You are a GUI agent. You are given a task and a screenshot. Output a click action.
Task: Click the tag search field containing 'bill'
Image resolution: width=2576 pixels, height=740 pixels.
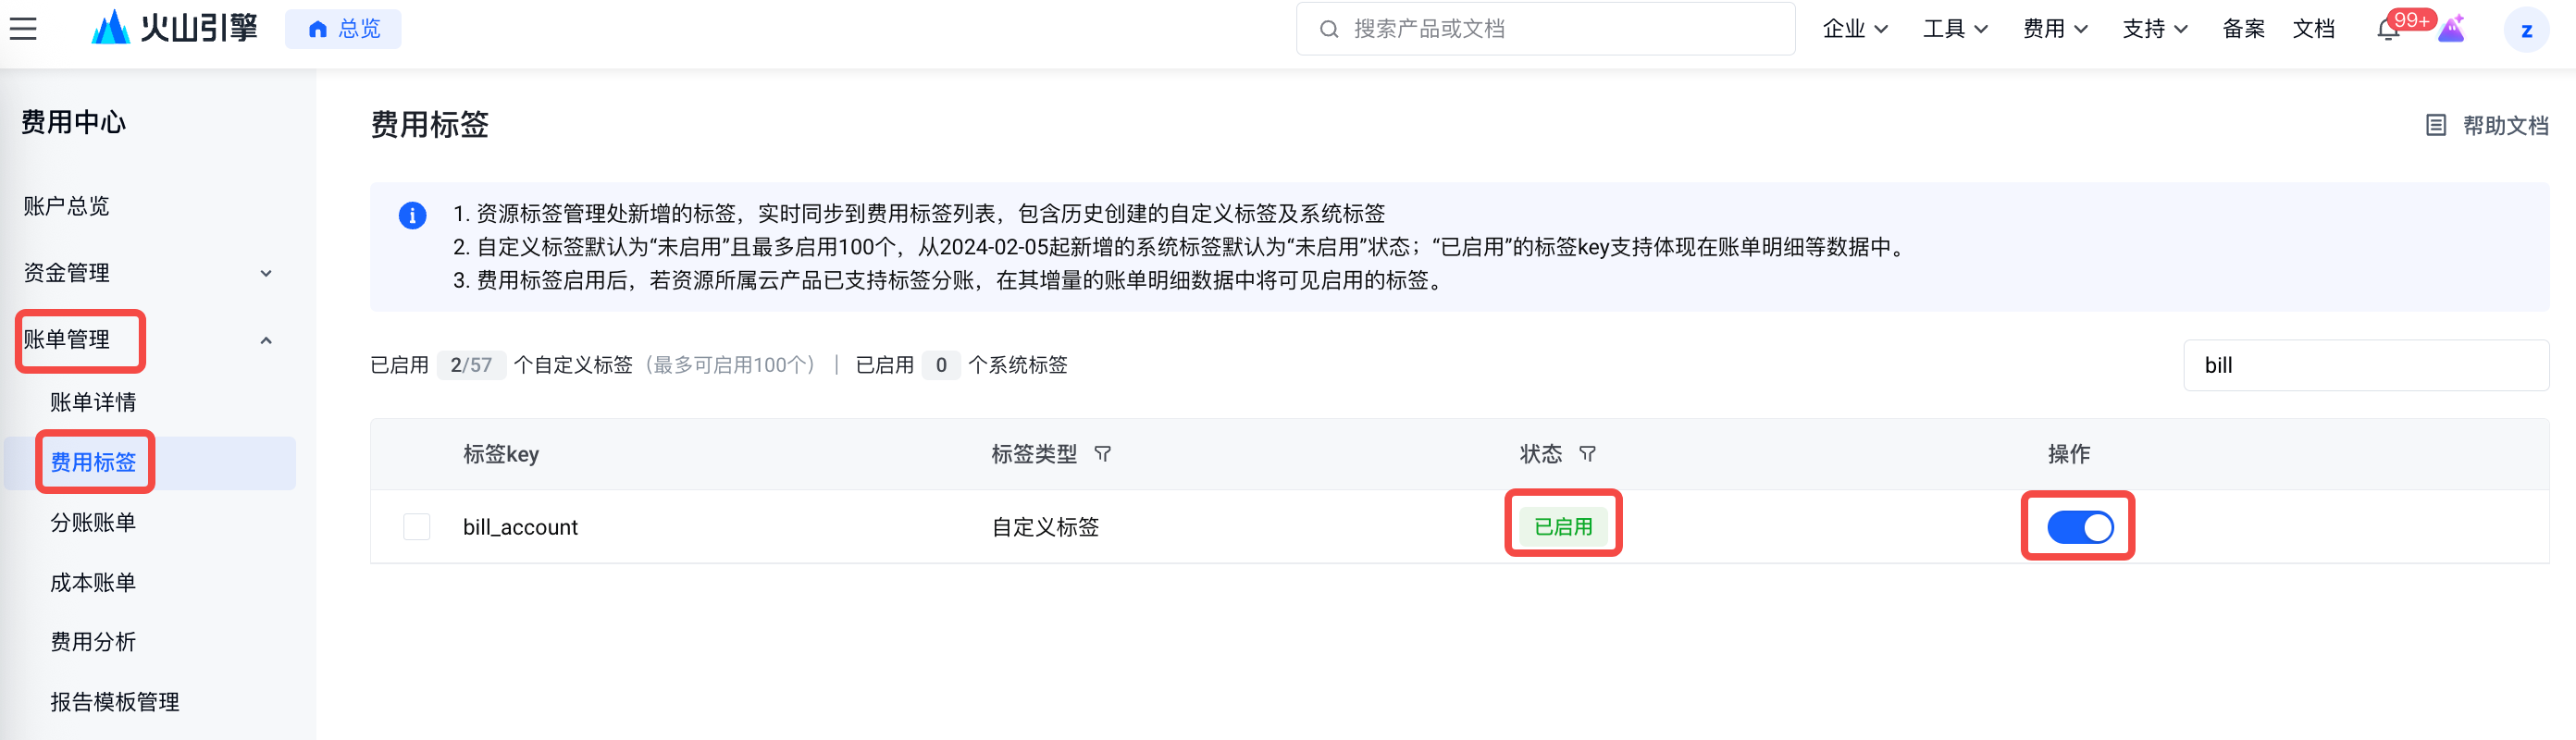coord(2365,365)
